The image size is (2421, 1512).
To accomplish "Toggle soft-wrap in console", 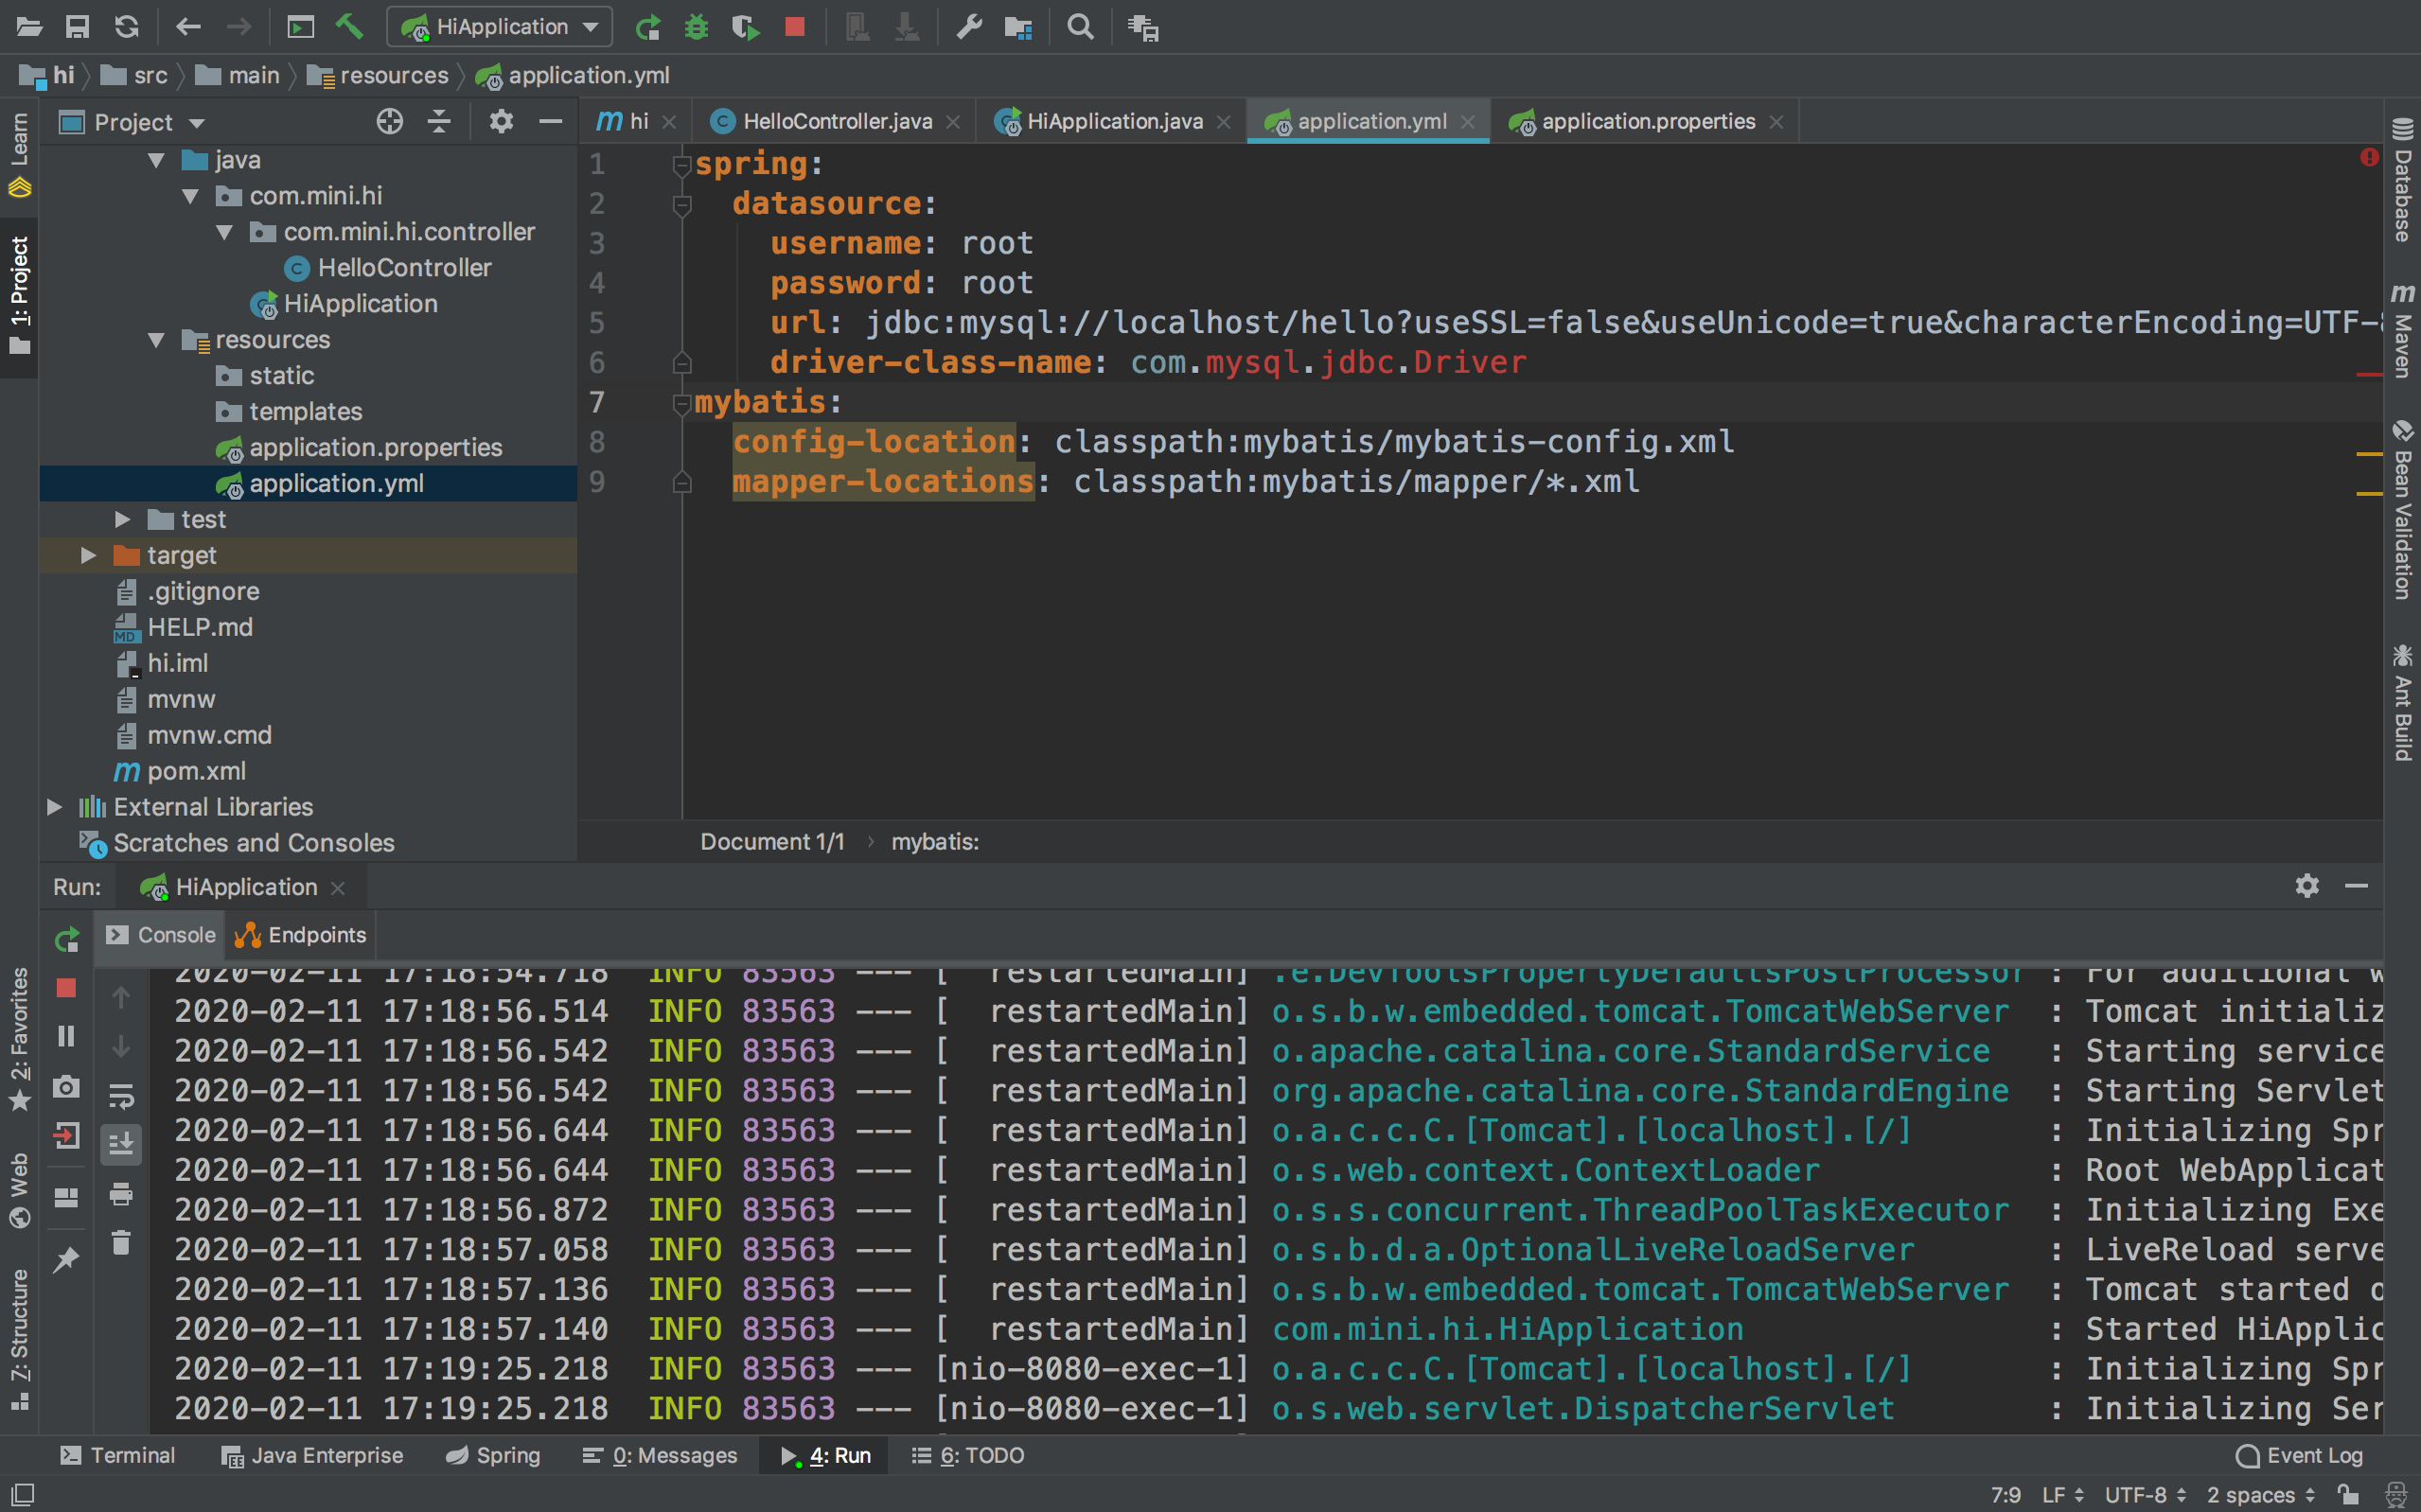I will 121,1096.
